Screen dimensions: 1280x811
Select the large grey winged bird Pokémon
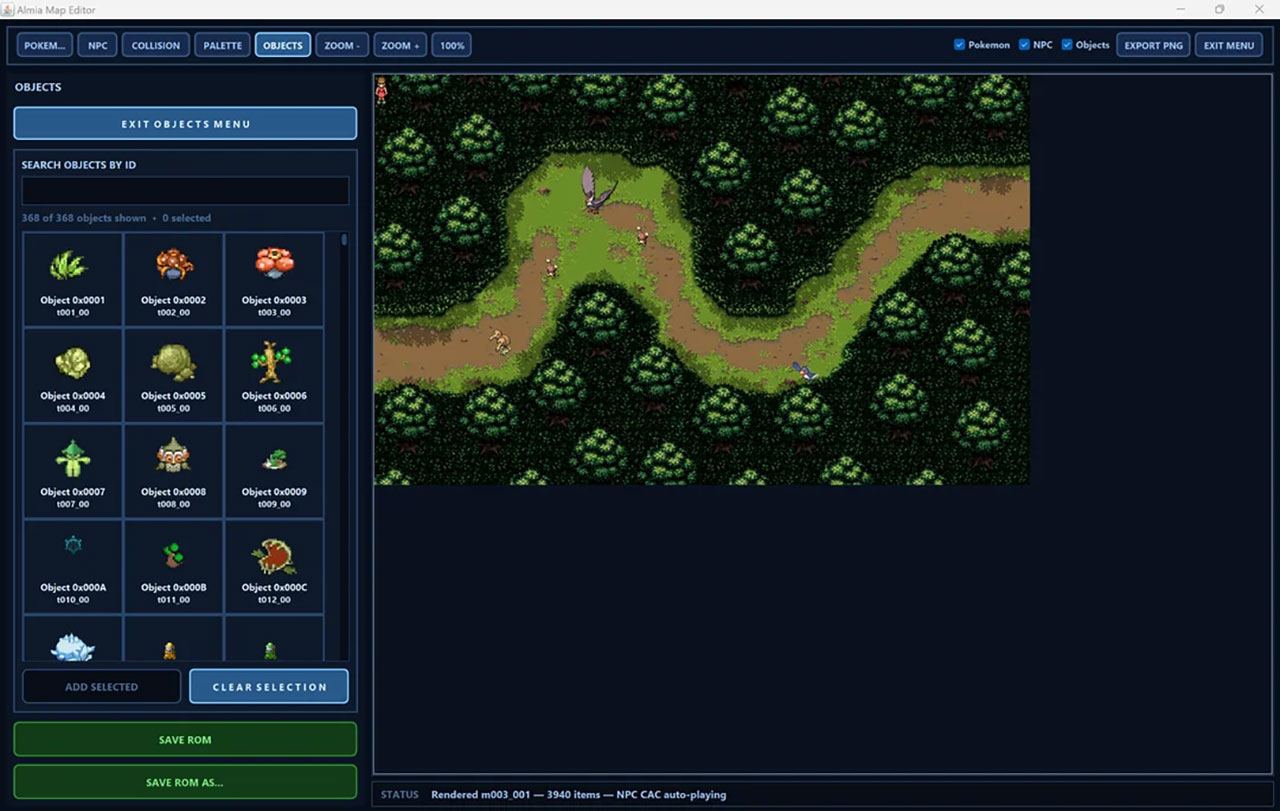pos(597,189)
